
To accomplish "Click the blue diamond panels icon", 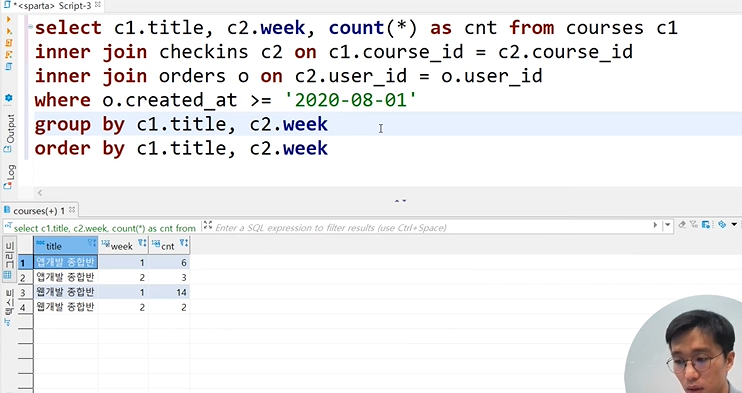I will click(x=722, y=224).
